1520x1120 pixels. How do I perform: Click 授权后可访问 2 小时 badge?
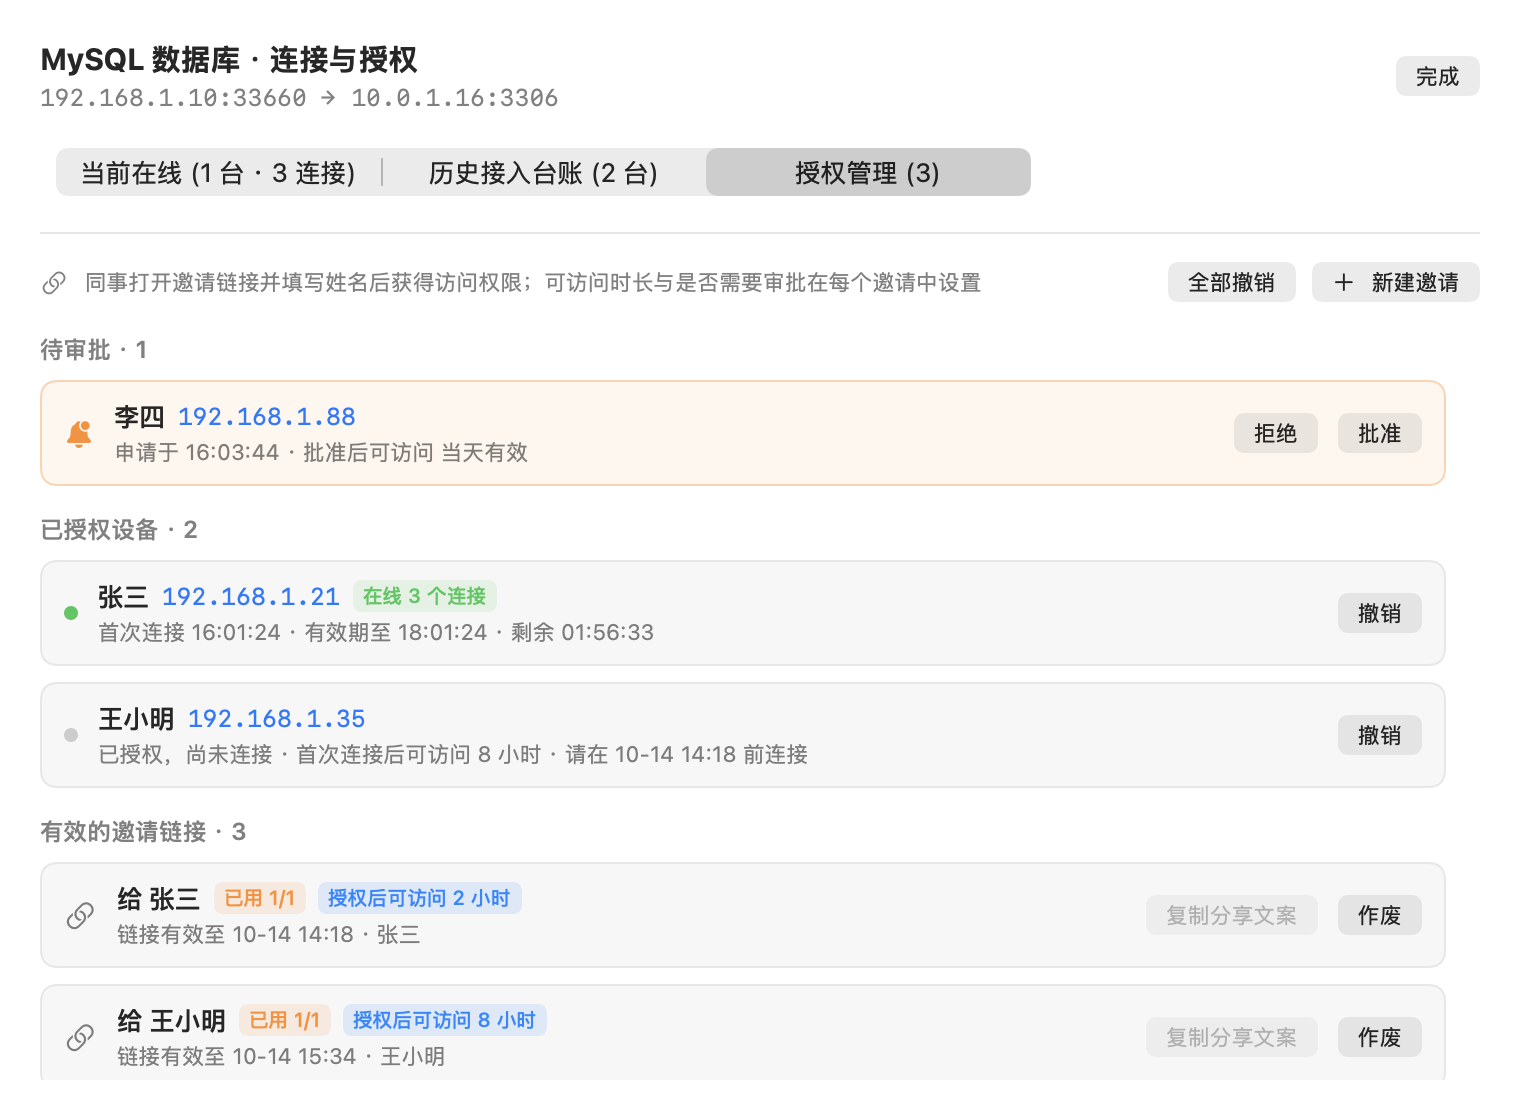[419, 898]
